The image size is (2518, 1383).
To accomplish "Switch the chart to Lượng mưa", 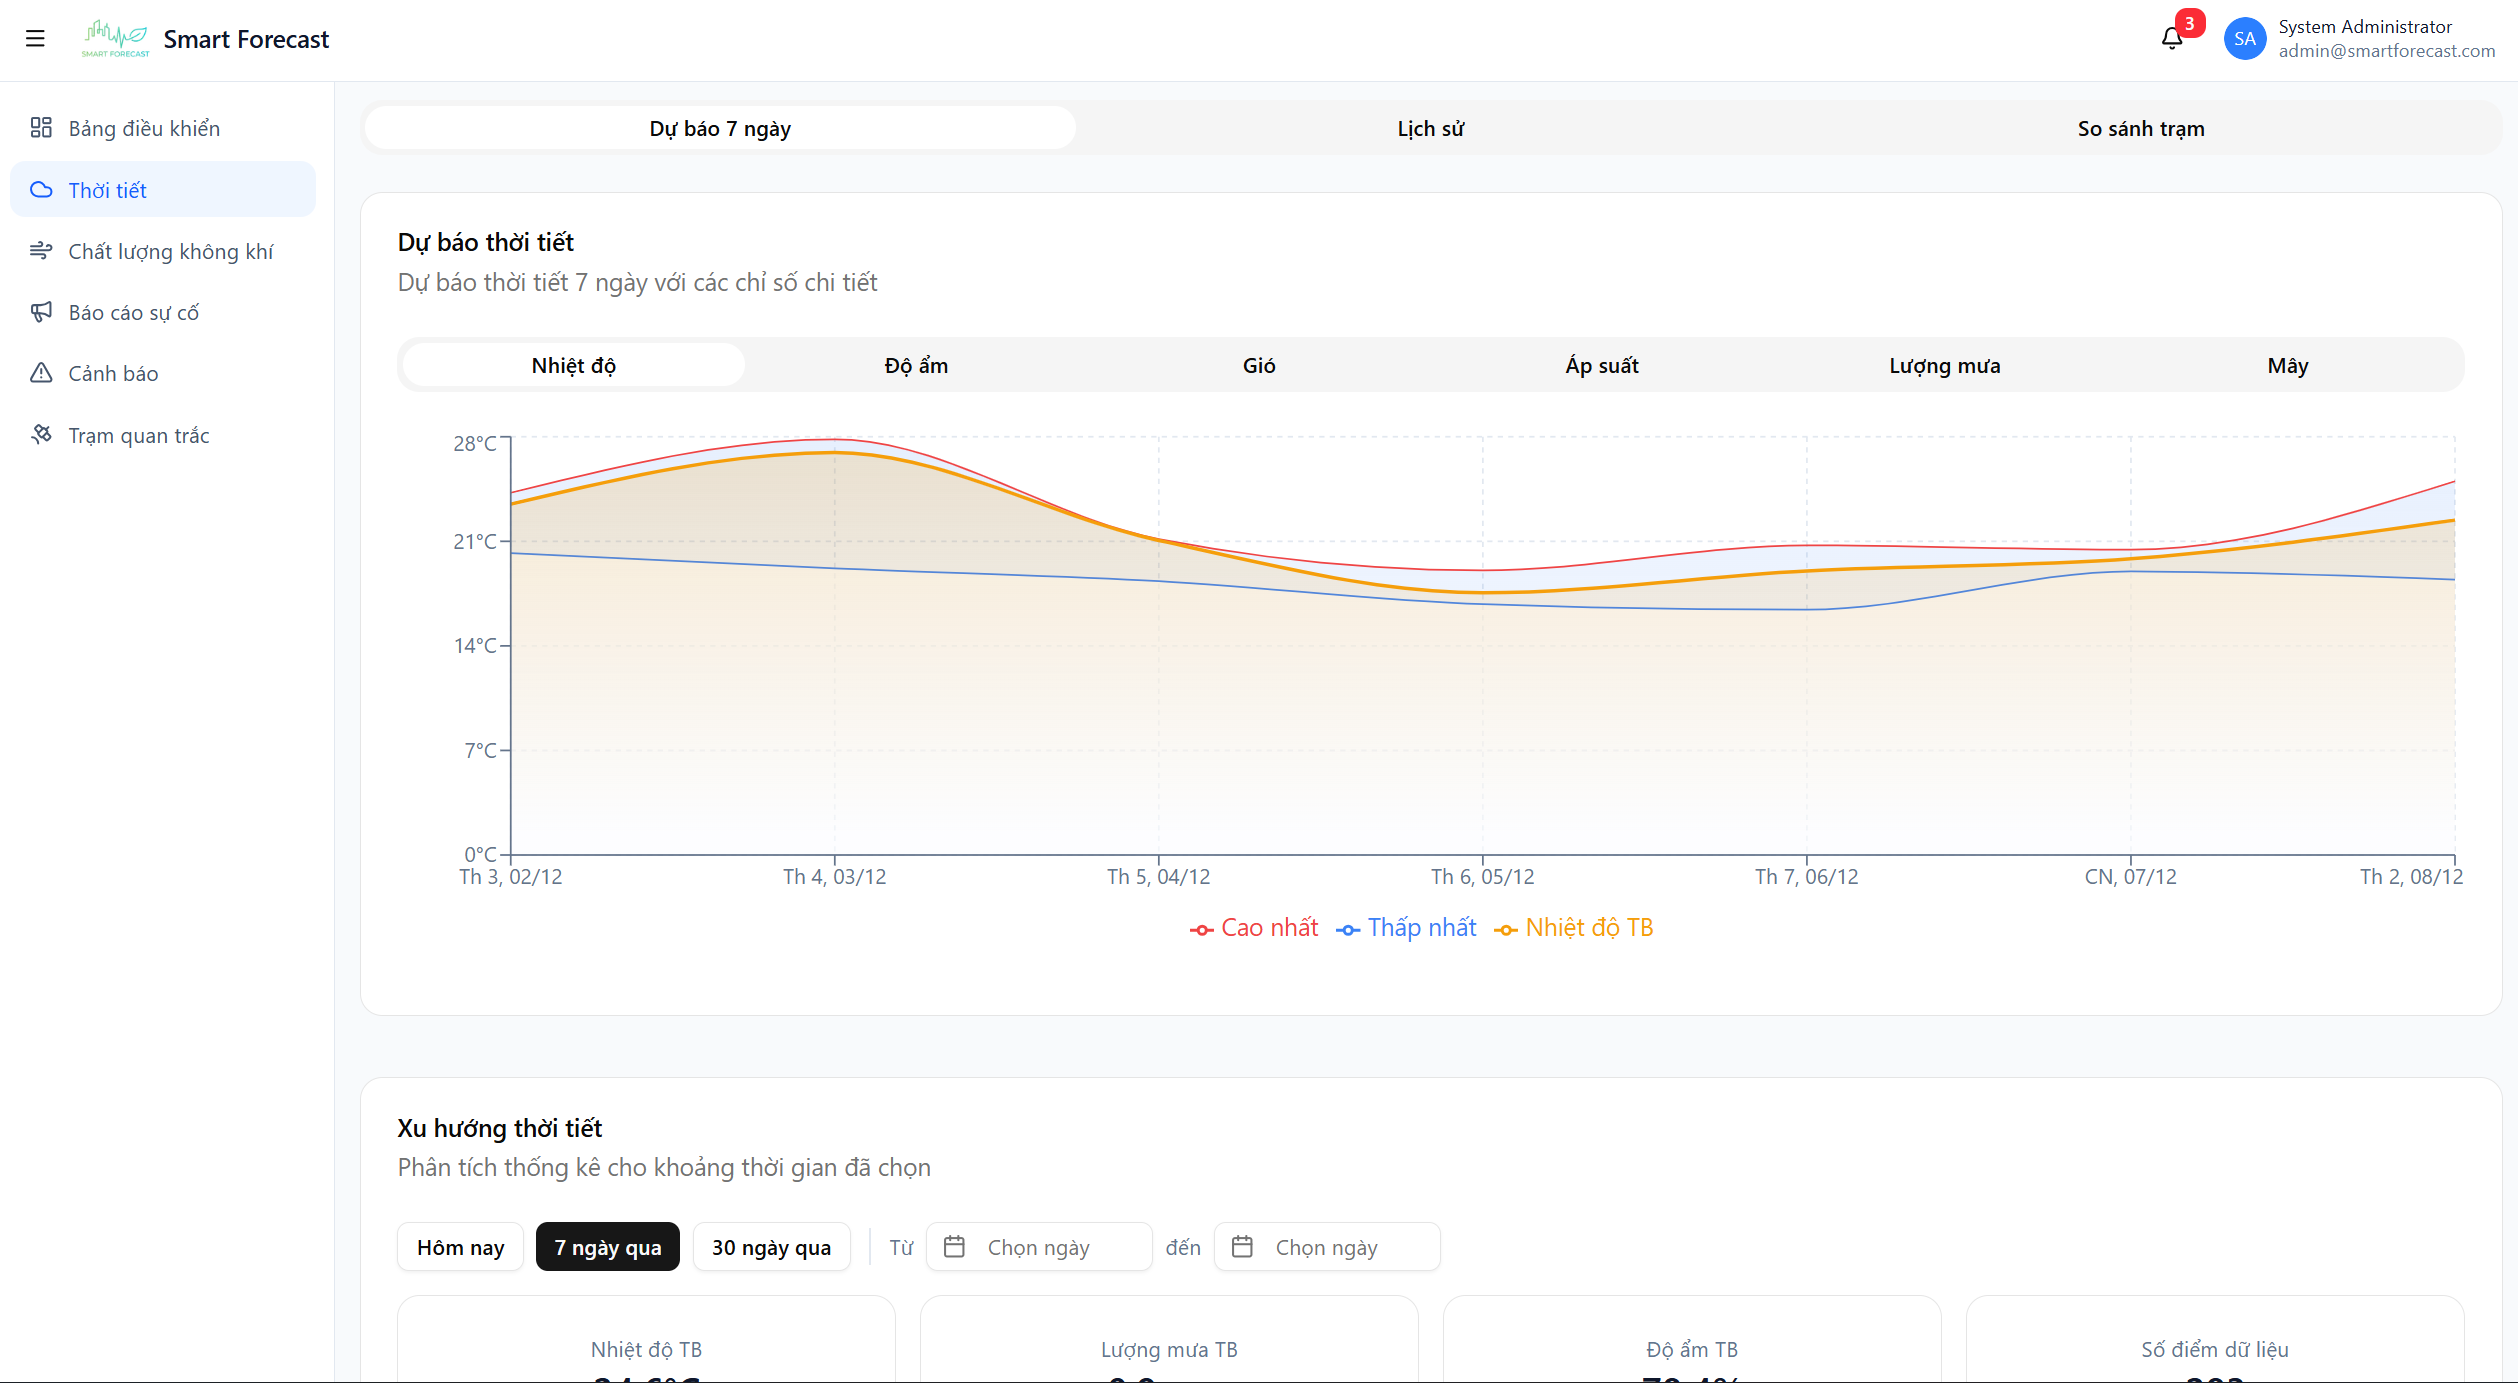I will (x=1944, y=365).
